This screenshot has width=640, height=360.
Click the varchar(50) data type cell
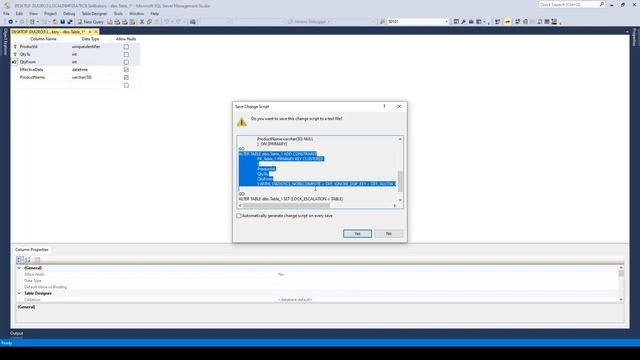91,78
